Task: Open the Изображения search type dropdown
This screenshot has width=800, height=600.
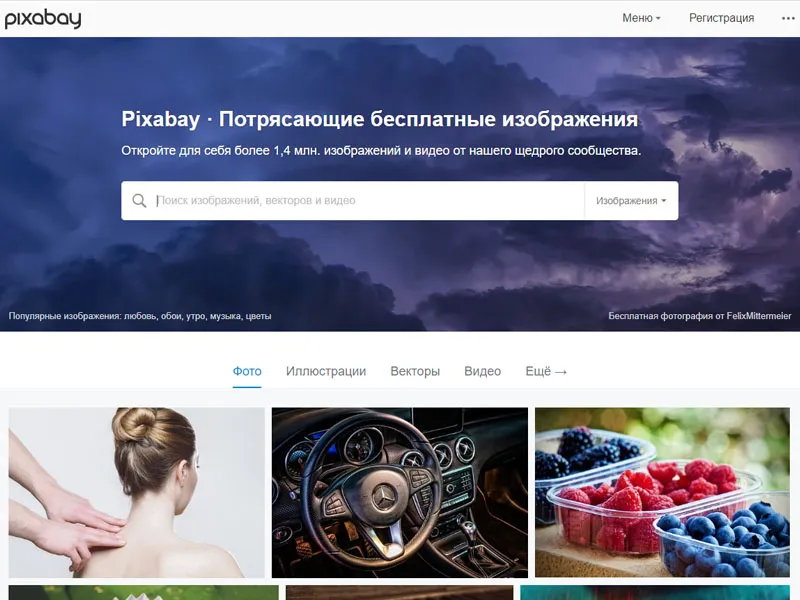Action: [x=631, y=201]
